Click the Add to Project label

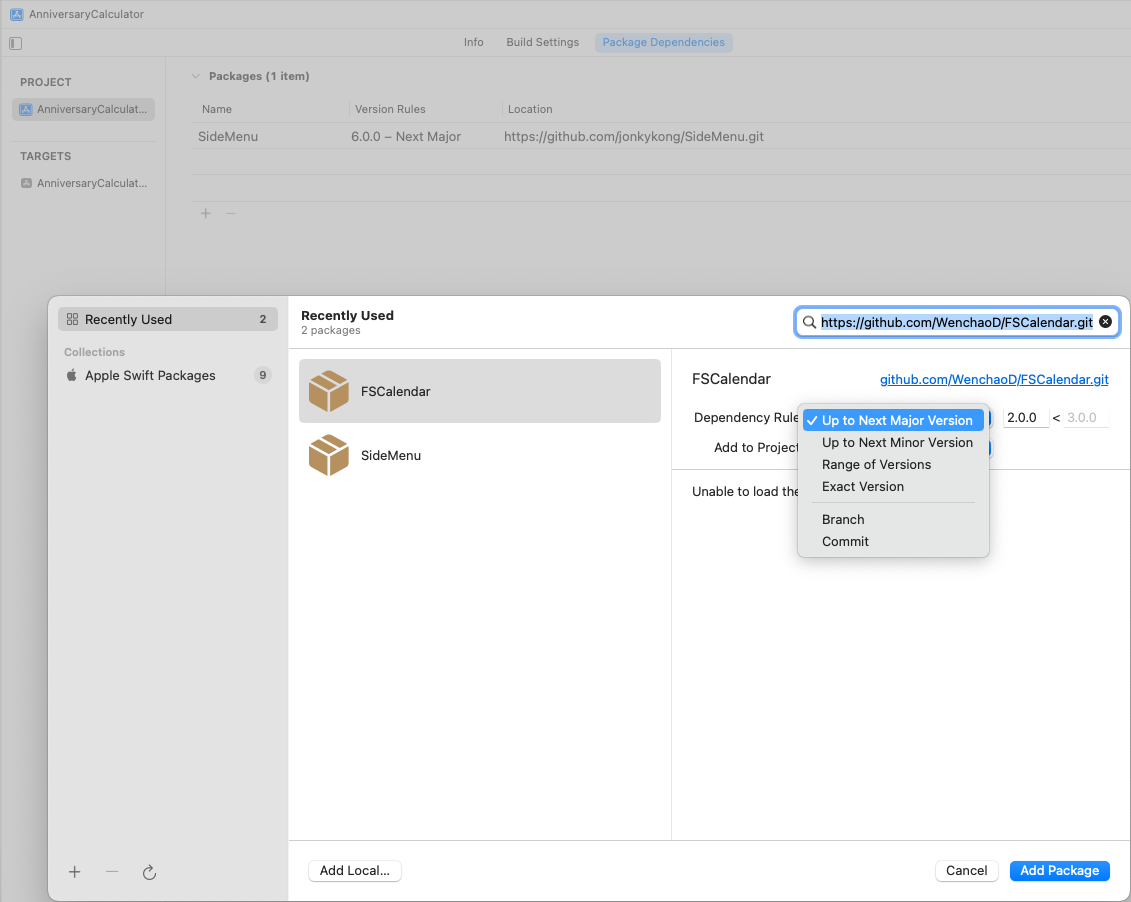pyautogui.click(x=757, y=448)
